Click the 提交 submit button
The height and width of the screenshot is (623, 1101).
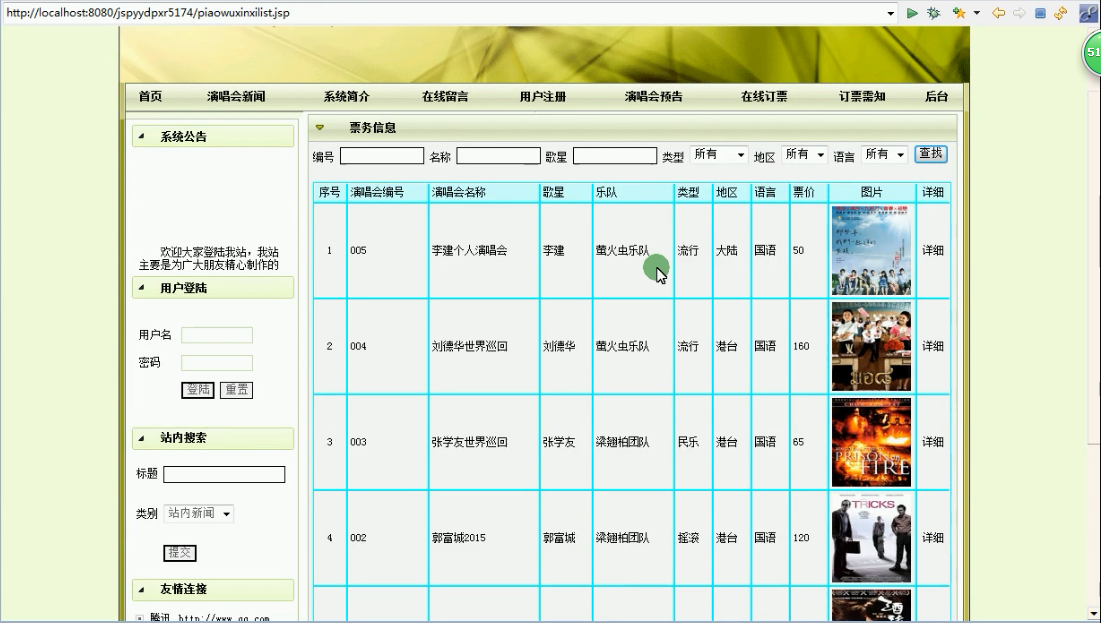pyautogui.click(x=180, y=553)
